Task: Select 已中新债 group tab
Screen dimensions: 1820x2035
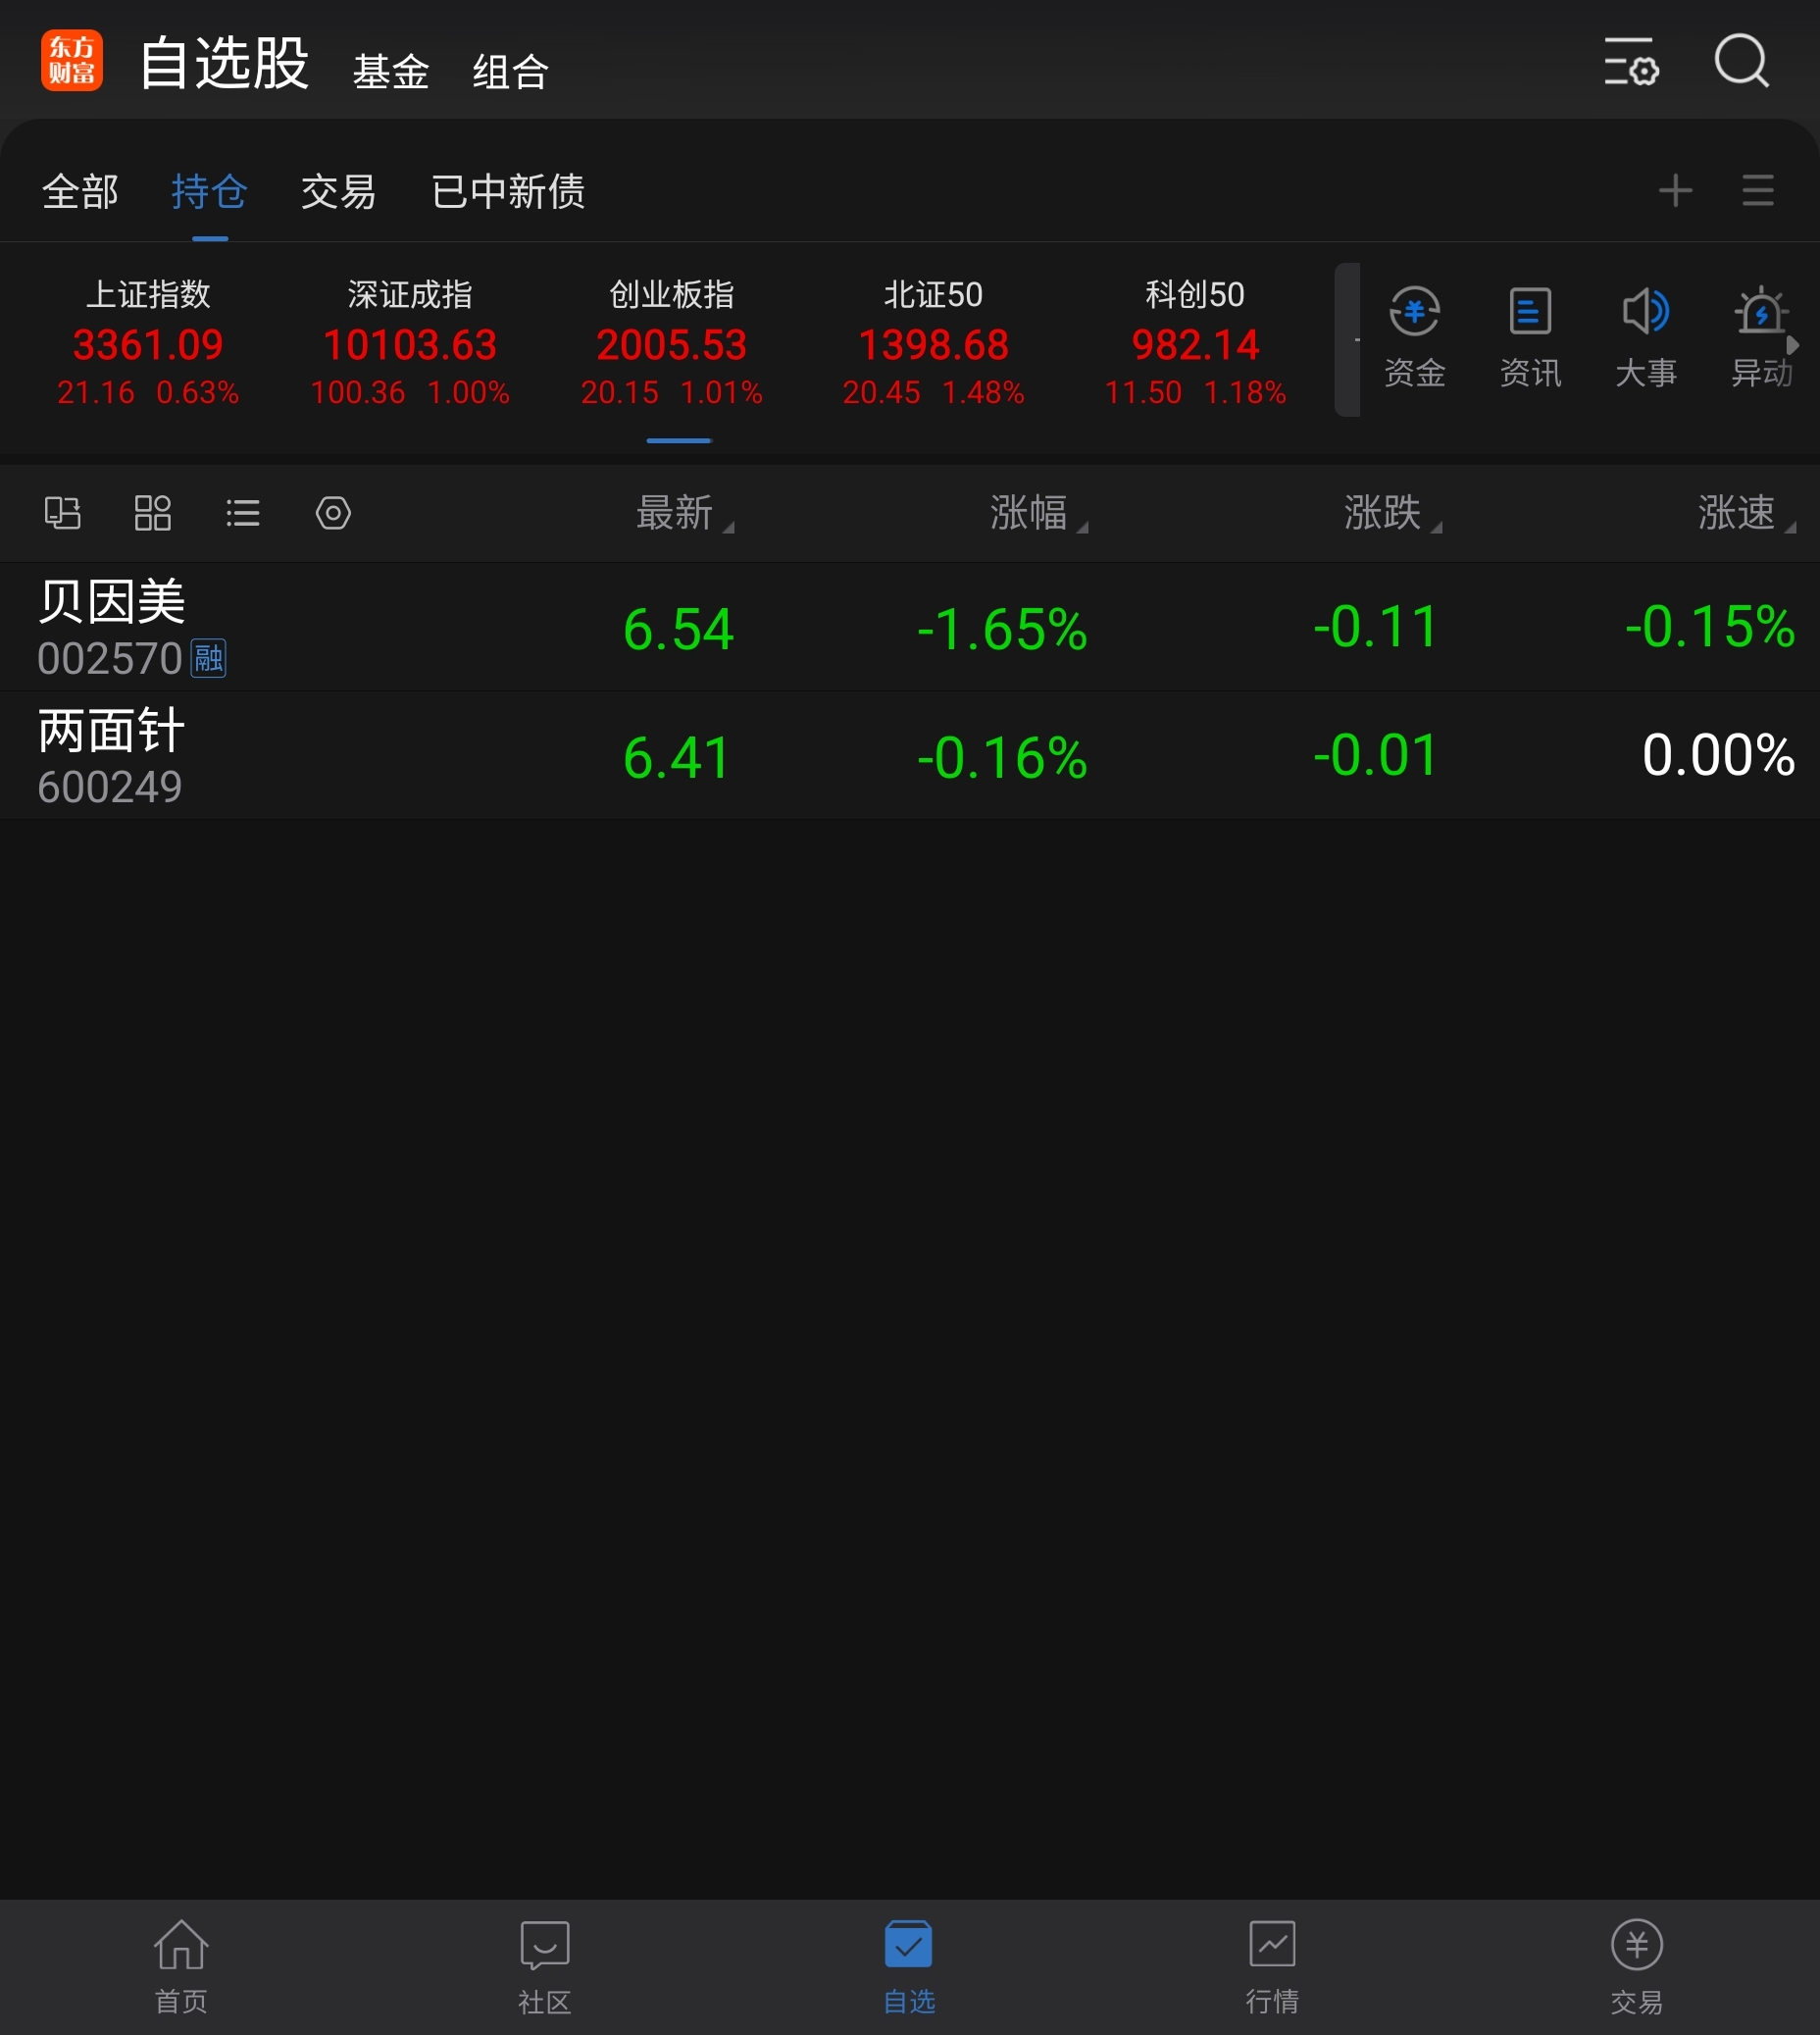Action: point(507,191)
